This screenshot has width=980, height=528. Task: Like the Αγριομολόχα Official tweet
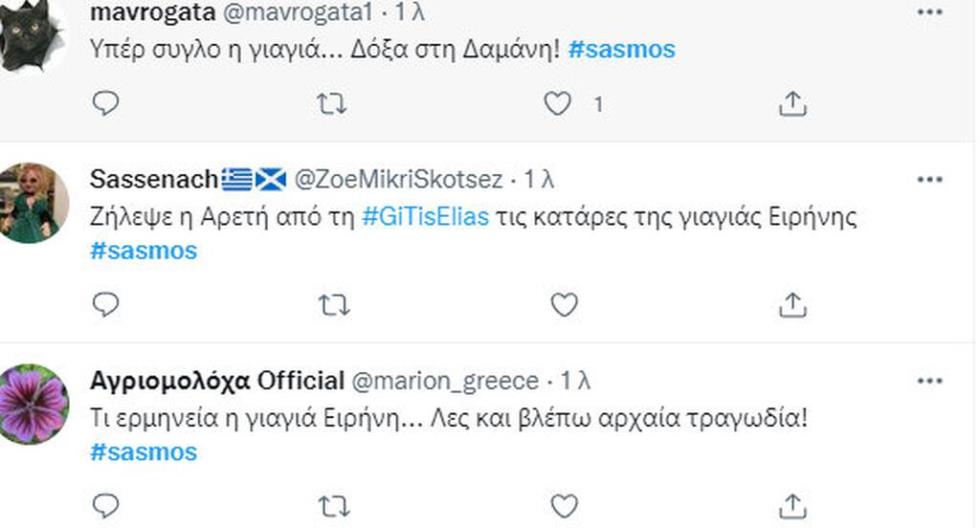pos(564,505)
